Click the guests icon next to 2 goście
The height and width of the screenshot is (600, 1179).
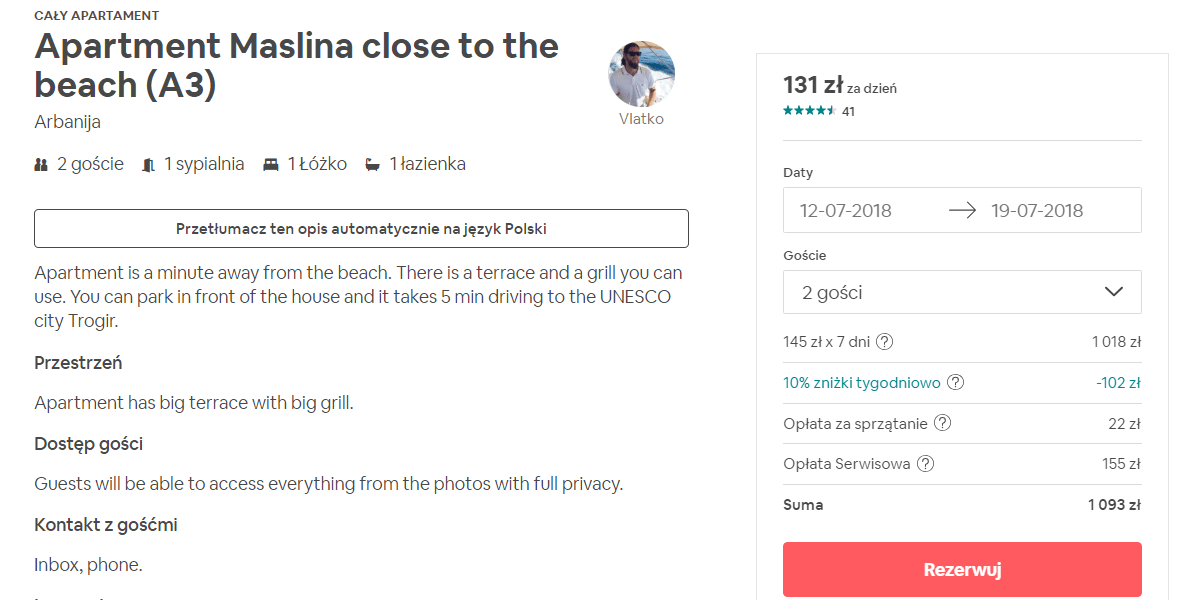(x=41, y=165)
